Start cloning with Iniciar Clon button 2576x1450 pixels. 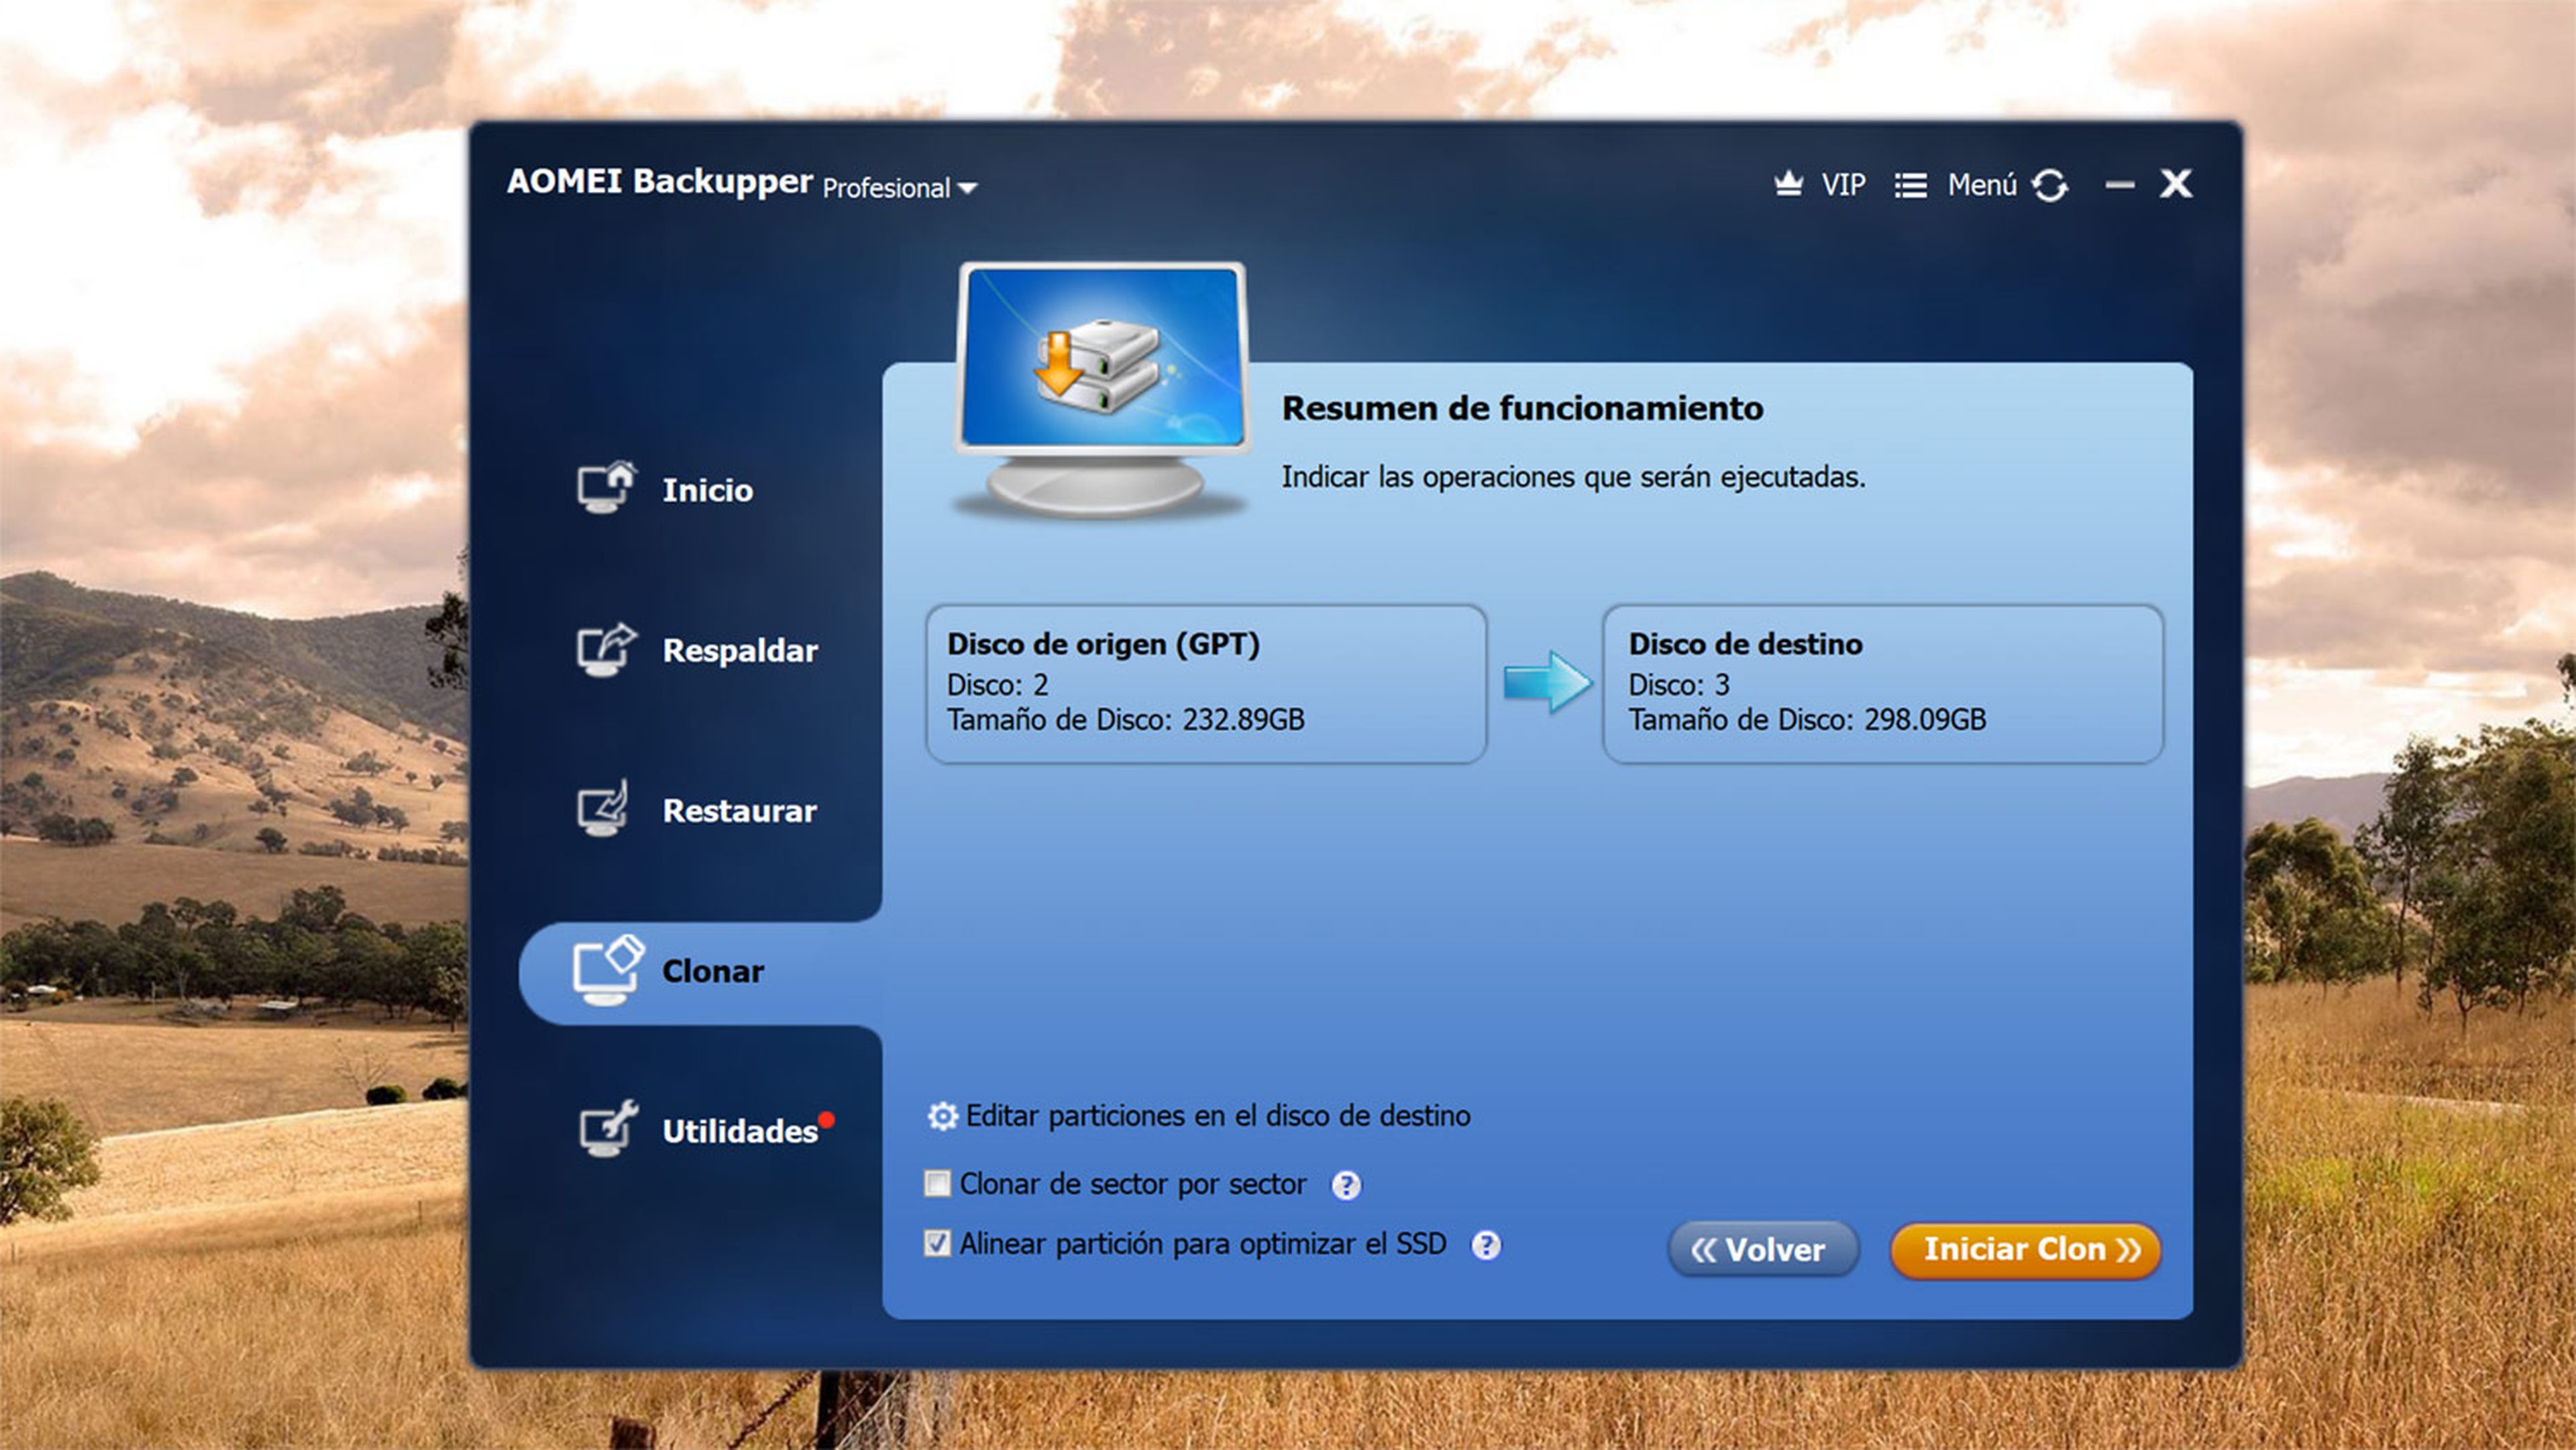point(2026,1250)
